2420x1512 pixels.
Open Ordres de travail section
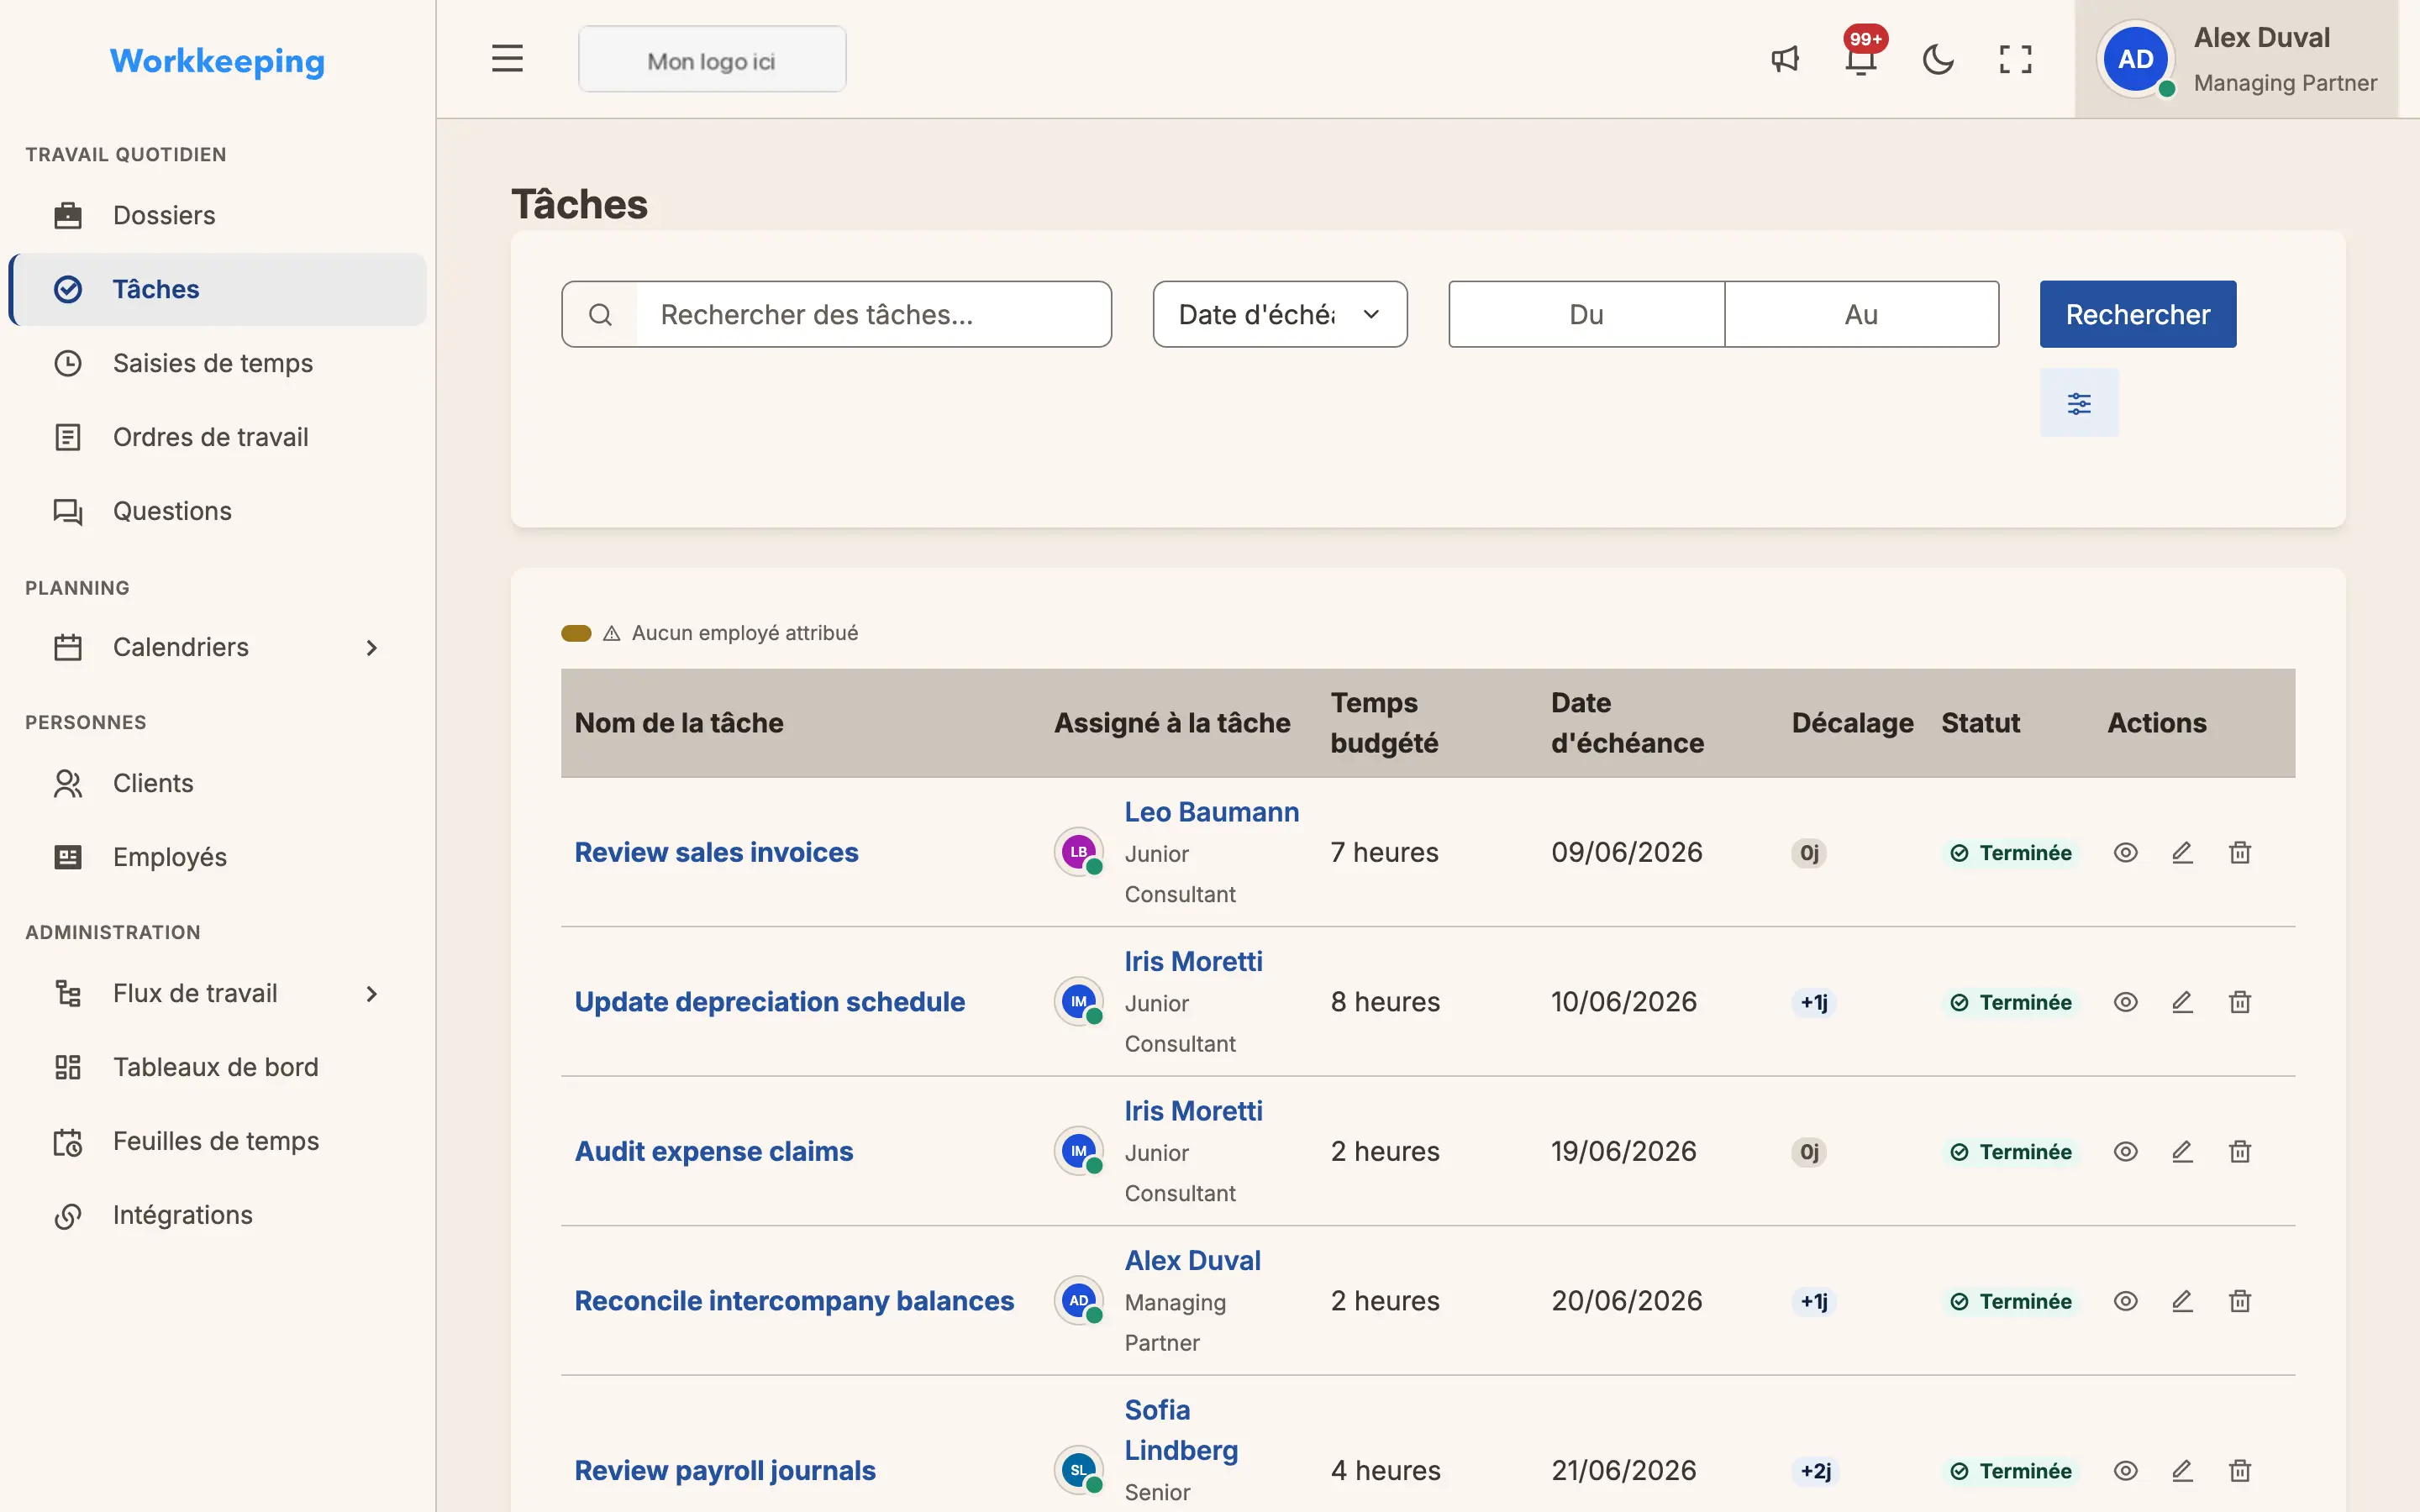coord(218,437)
